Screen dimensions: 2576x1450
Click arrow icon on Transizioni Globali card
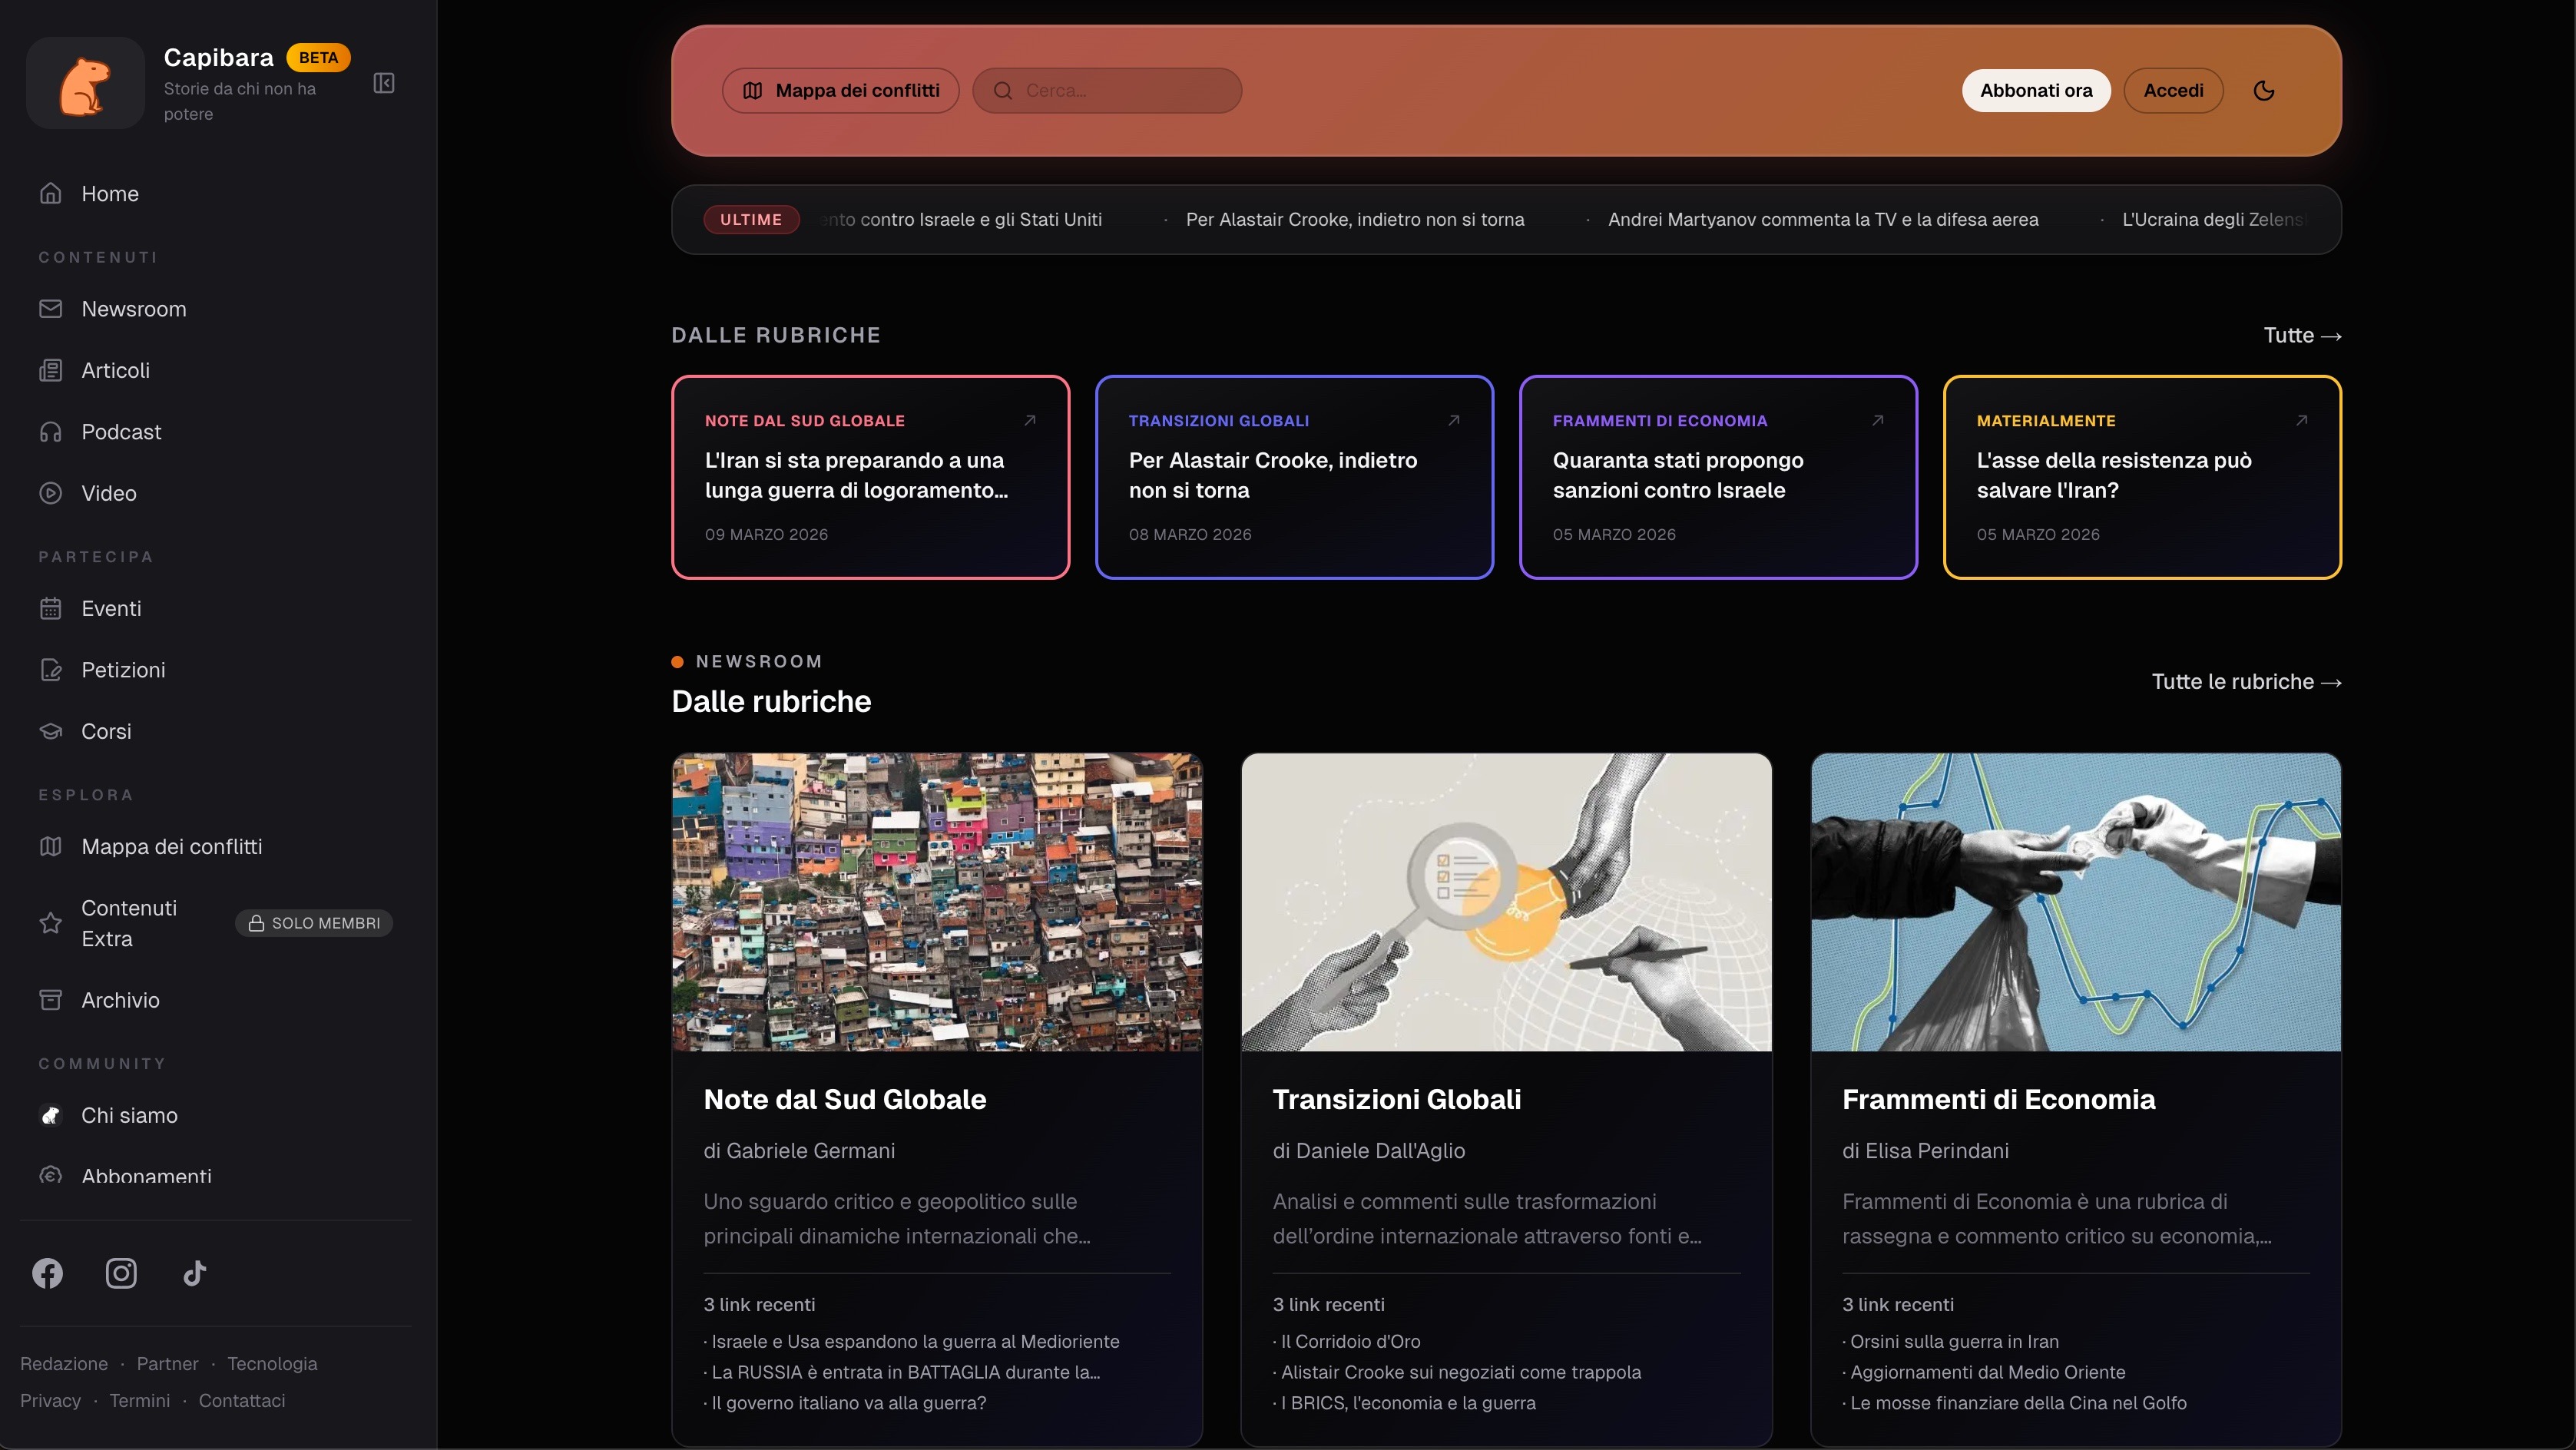(x=1454, y=420)
